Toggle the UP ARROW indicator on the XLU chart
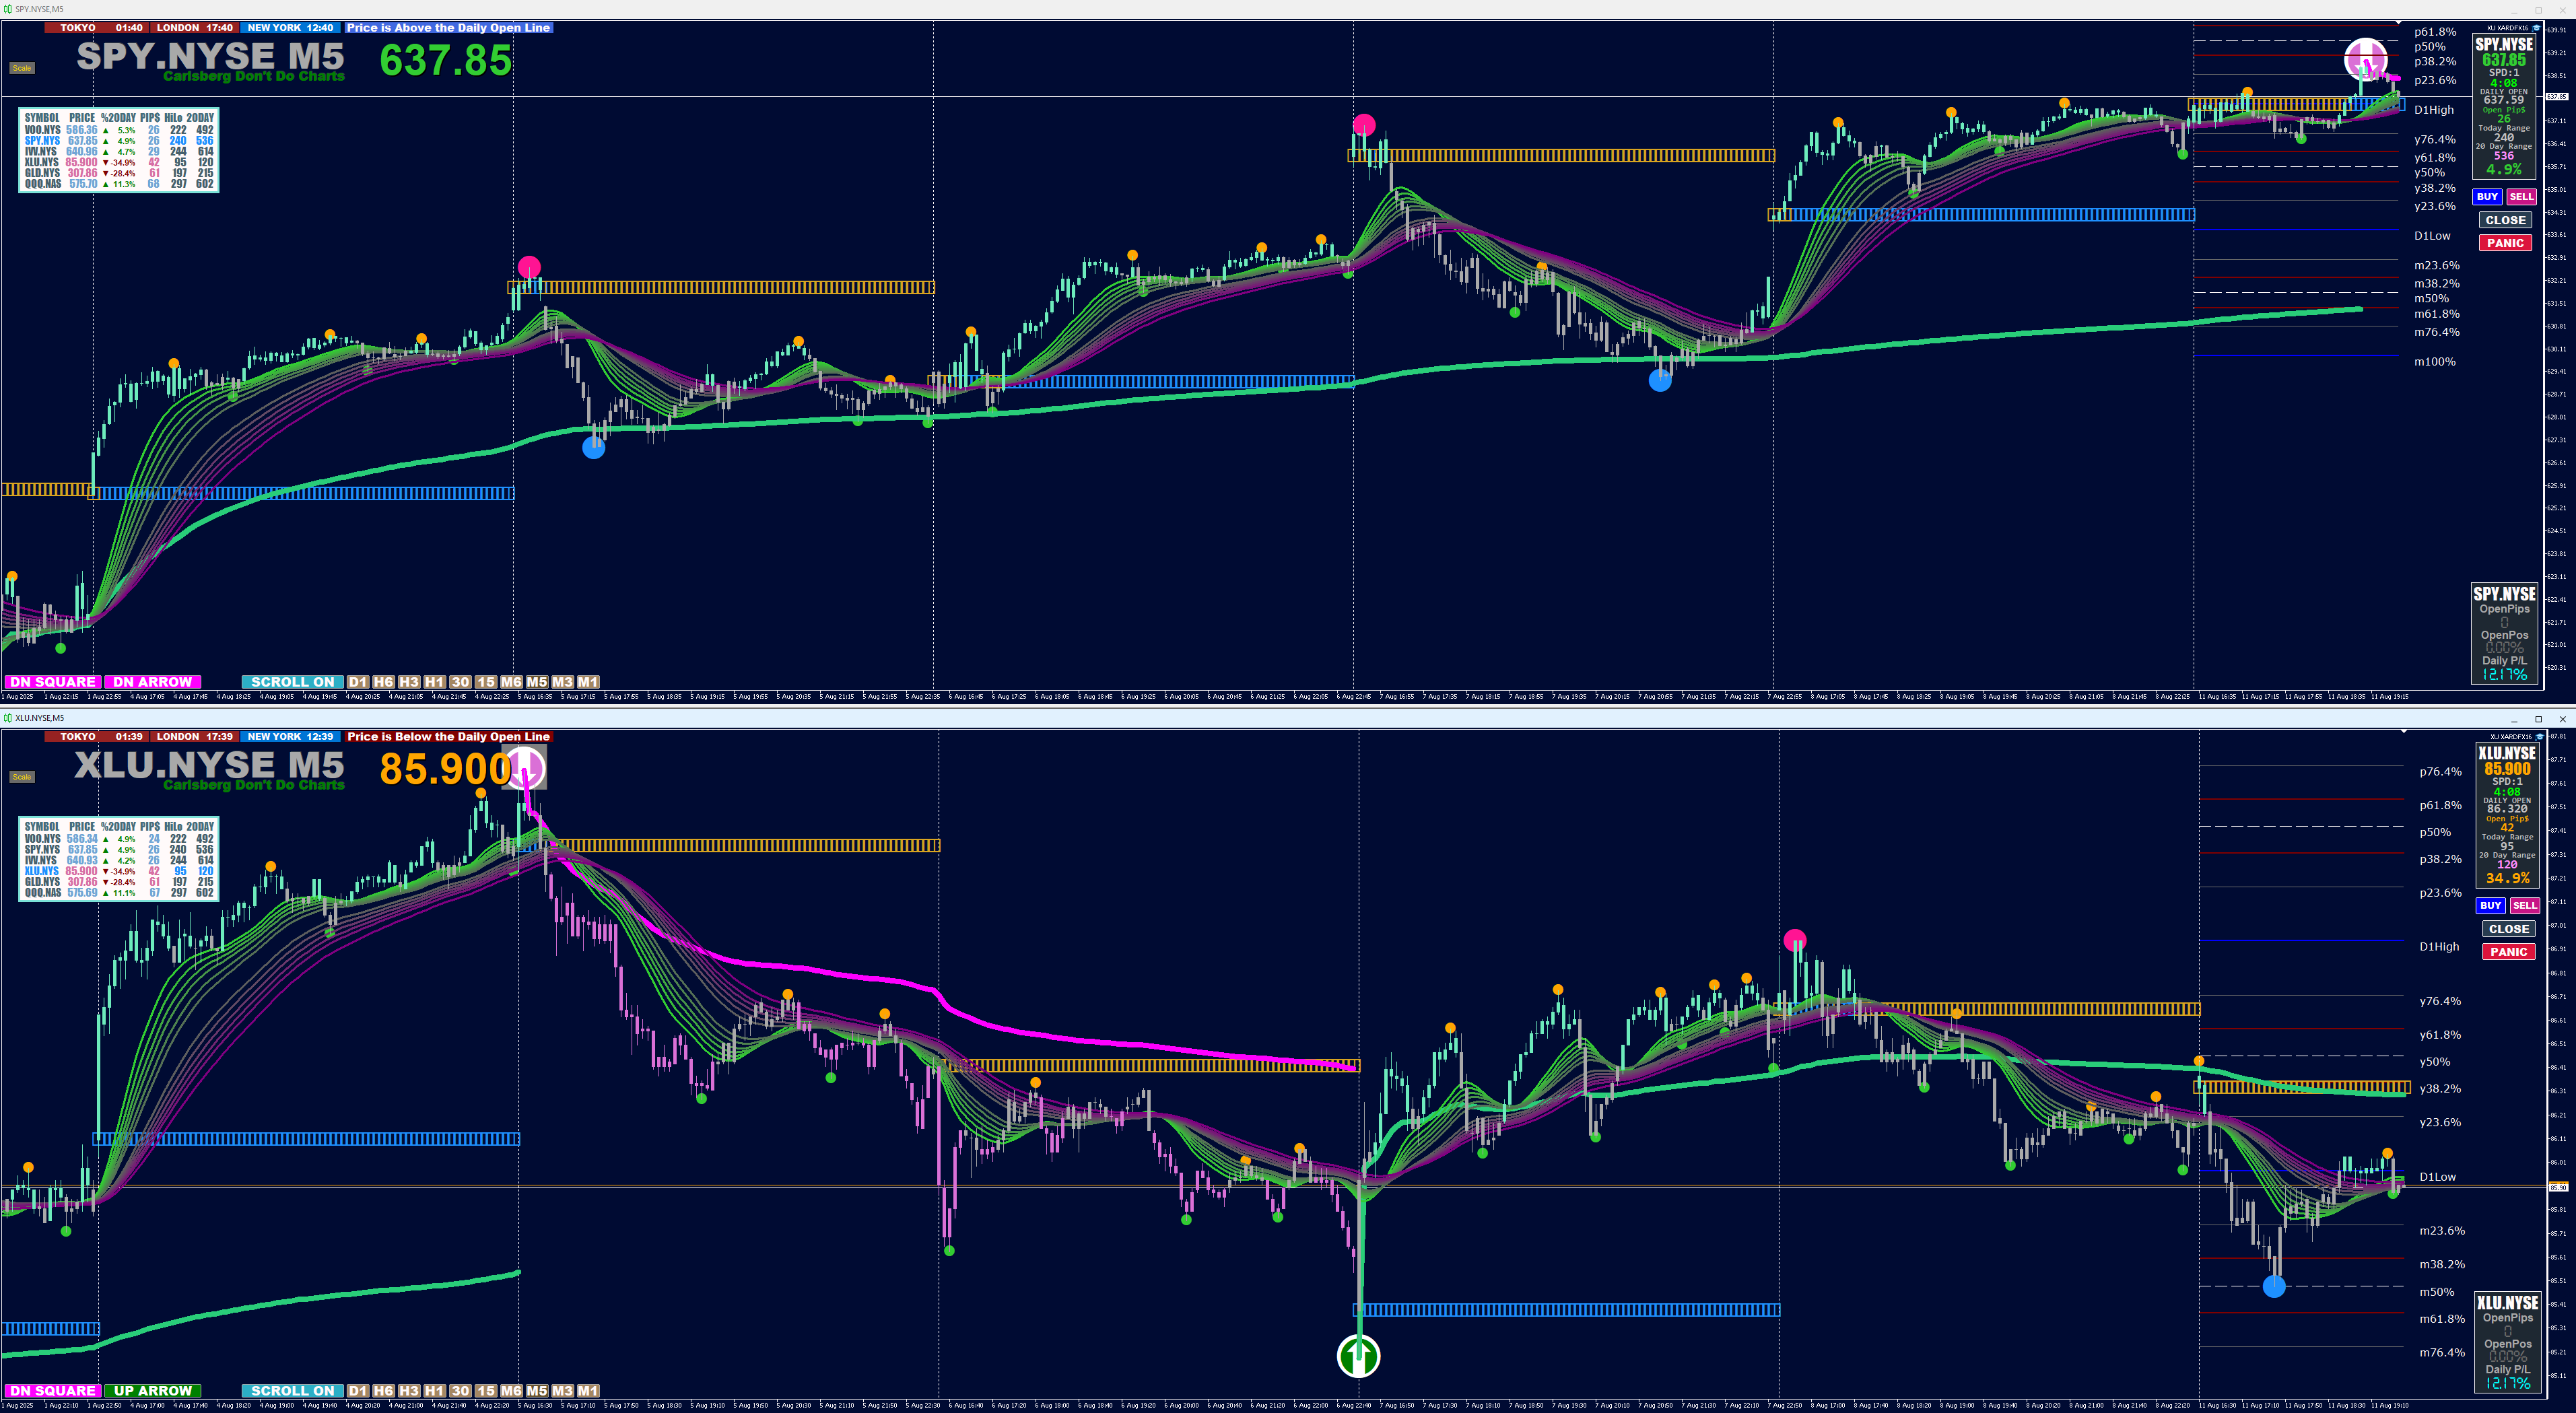The height and width of the screenshot is (1413, 2576). (x=152, y=1391)
